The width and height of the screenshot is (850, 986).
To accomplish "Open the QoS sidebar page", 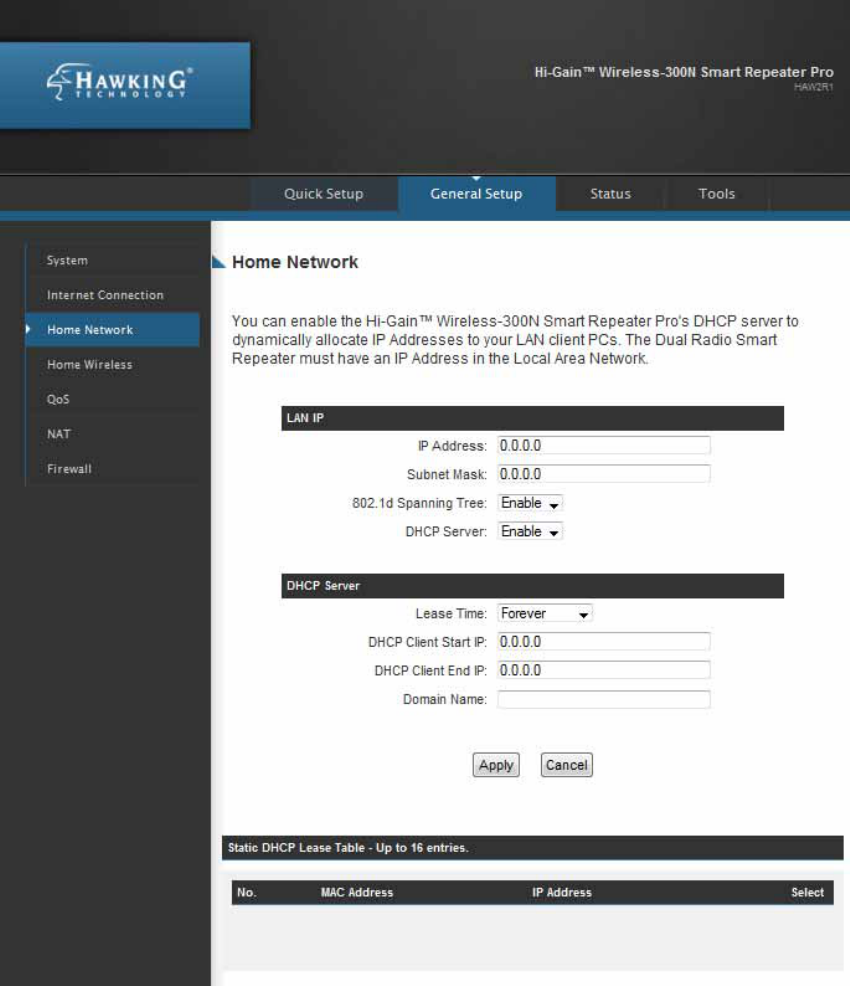I will point(113,399).
